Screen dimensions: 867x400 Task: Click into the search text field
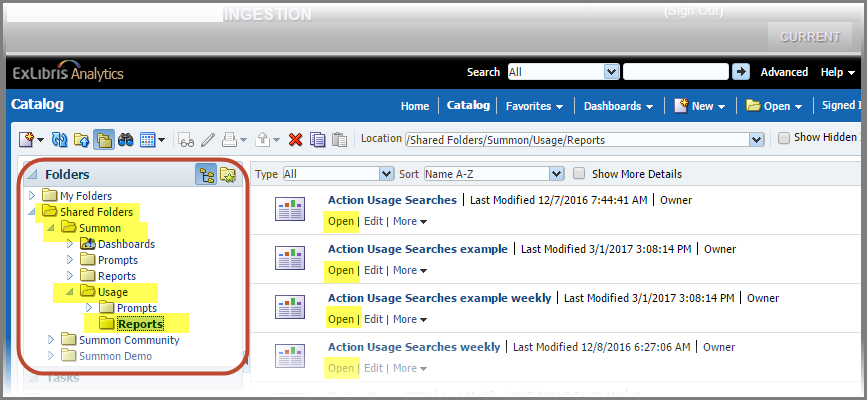676,71
